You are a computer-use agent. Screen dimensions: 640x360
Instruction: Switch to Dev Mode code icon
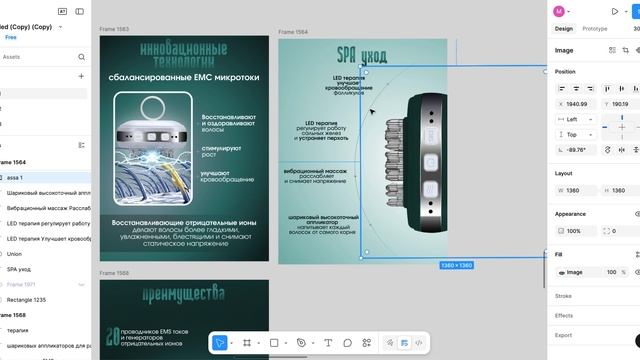coord(419,343)
